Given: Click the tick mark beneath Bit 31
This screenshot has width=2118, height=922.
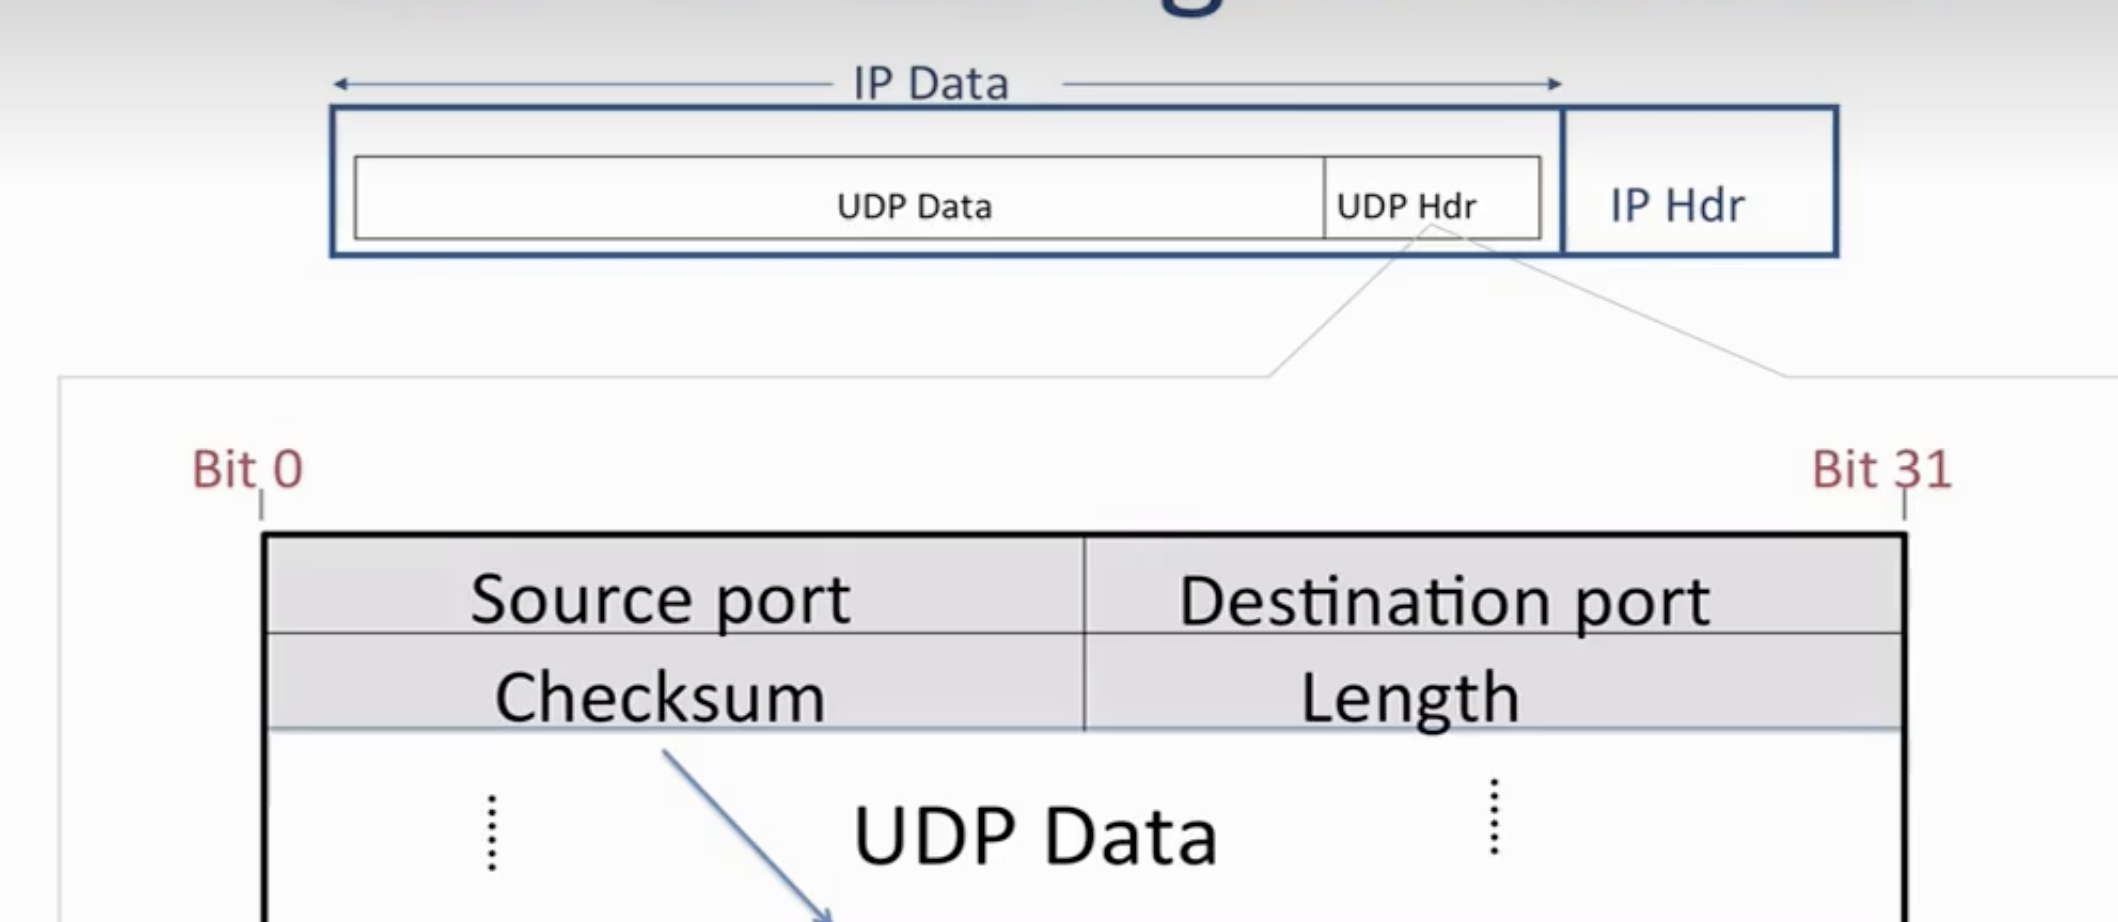Looking at the screenshot, I should pyautogui.click(x=1904, y=505).
